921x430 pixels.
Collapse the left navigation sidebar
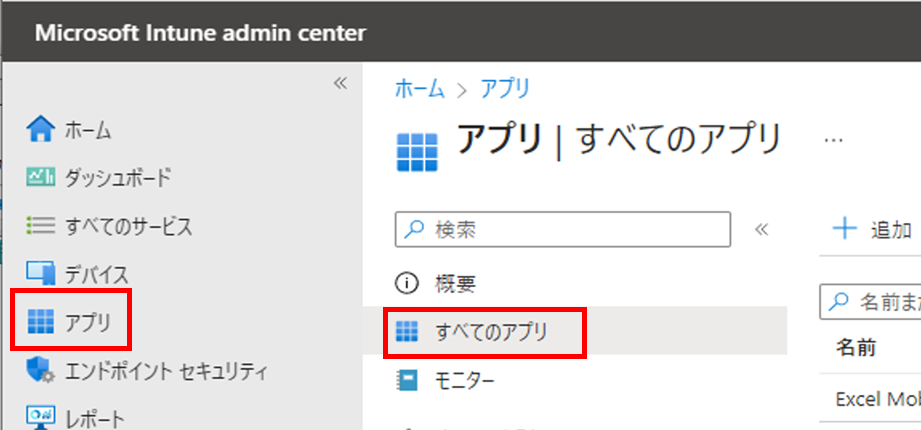click(x=340, y=83)
